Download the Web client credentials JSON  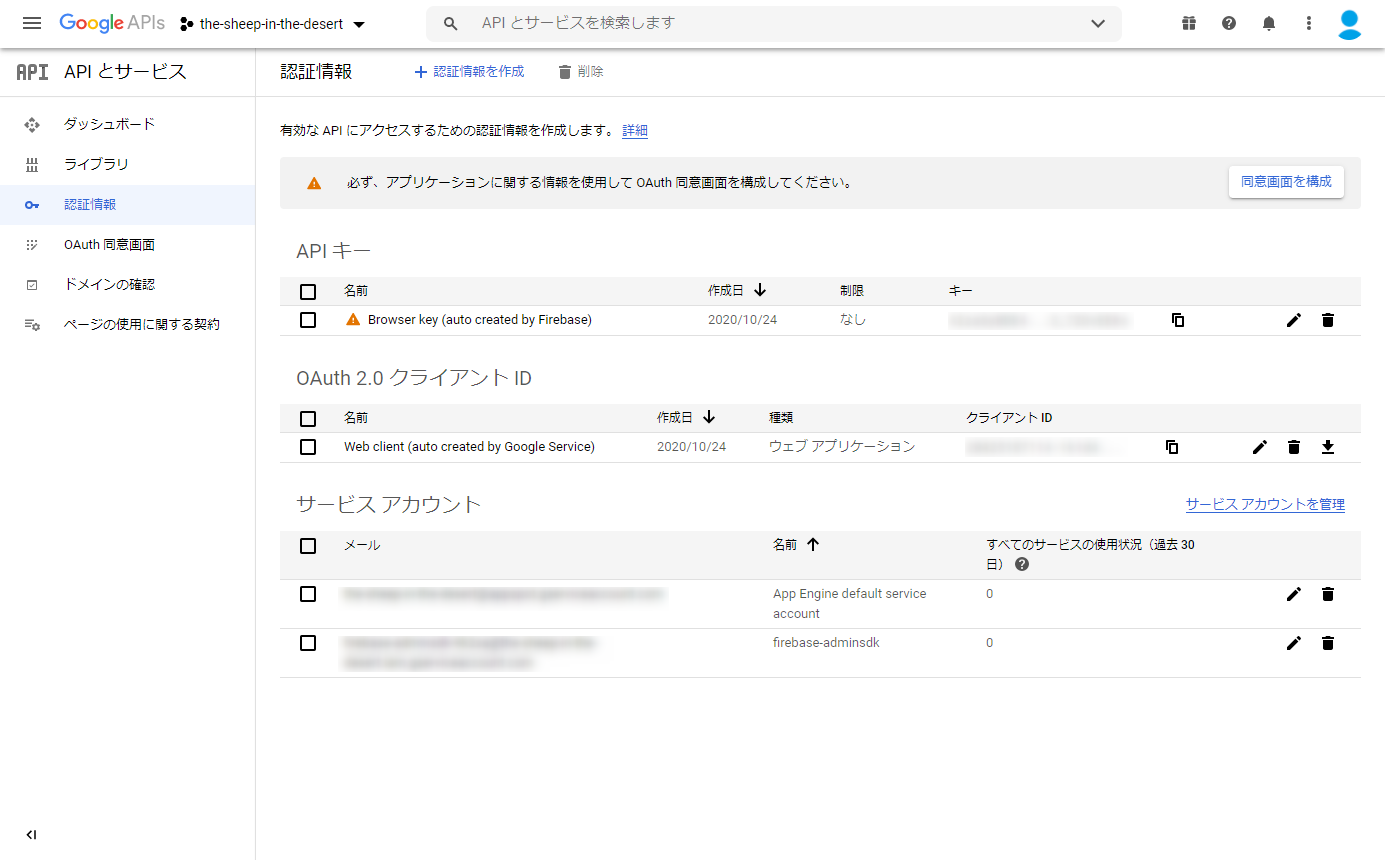[1328, 447]
